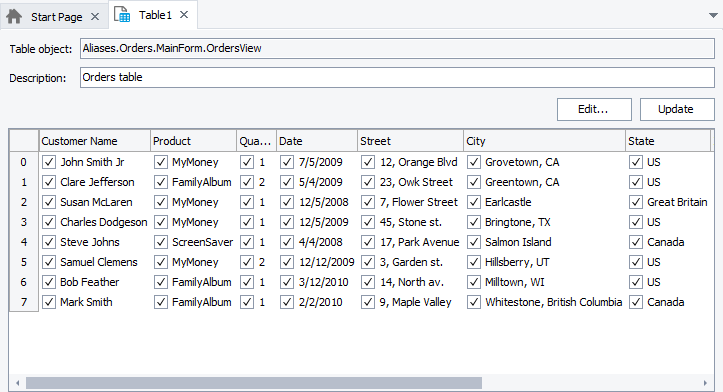Select row header 0
723x392 pixels.
(24, 162)
